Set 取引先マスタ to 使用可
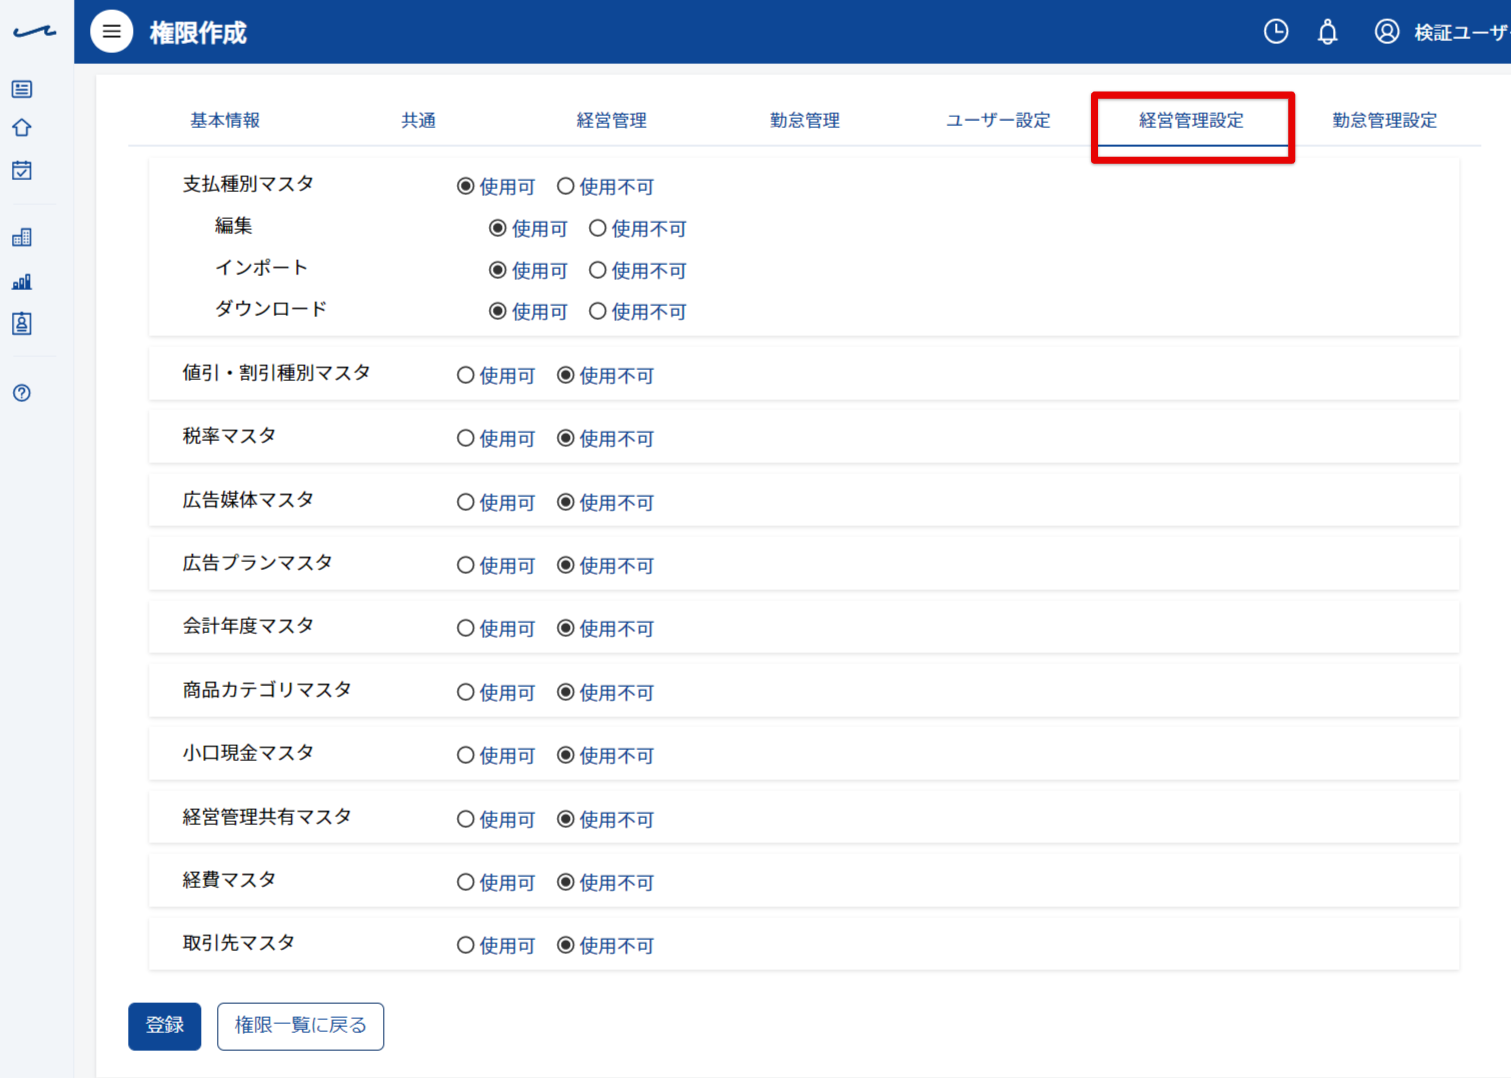Screen dimensions: 1511x1078 tap(466, 945)
